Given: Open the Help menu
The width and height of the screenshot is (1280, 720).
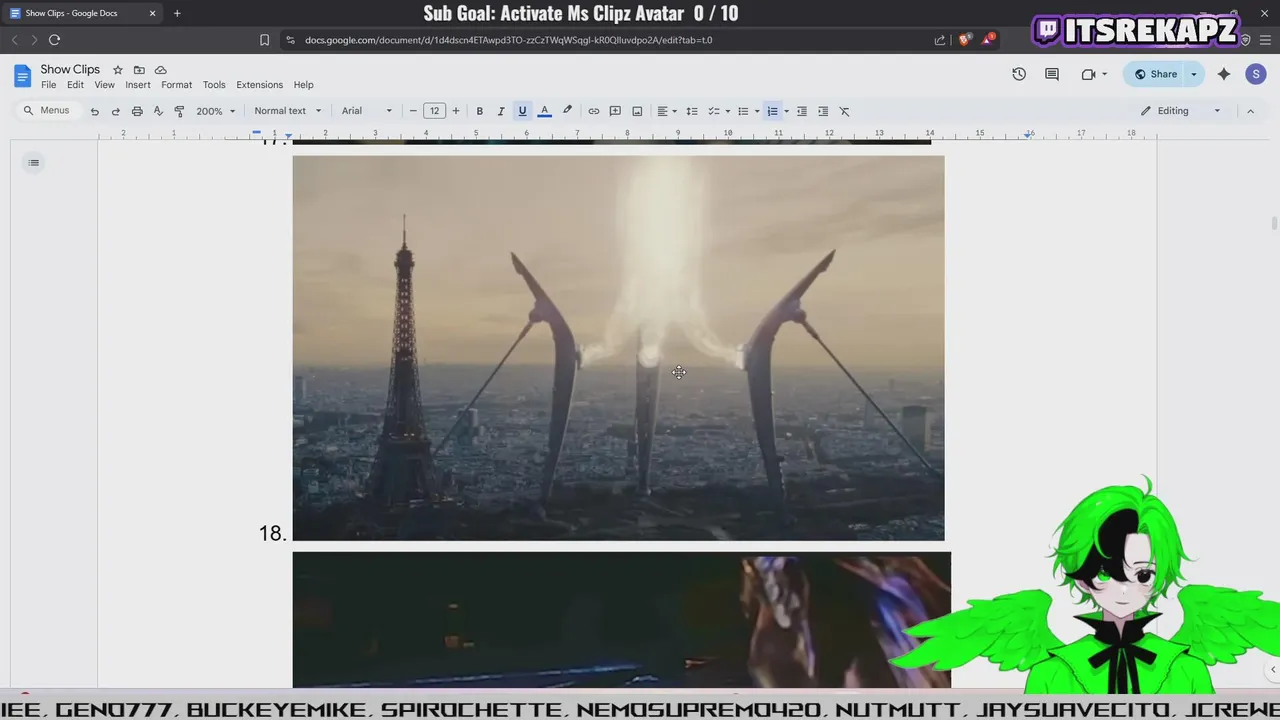Looking at the screenshot, I should coord(303,85).
